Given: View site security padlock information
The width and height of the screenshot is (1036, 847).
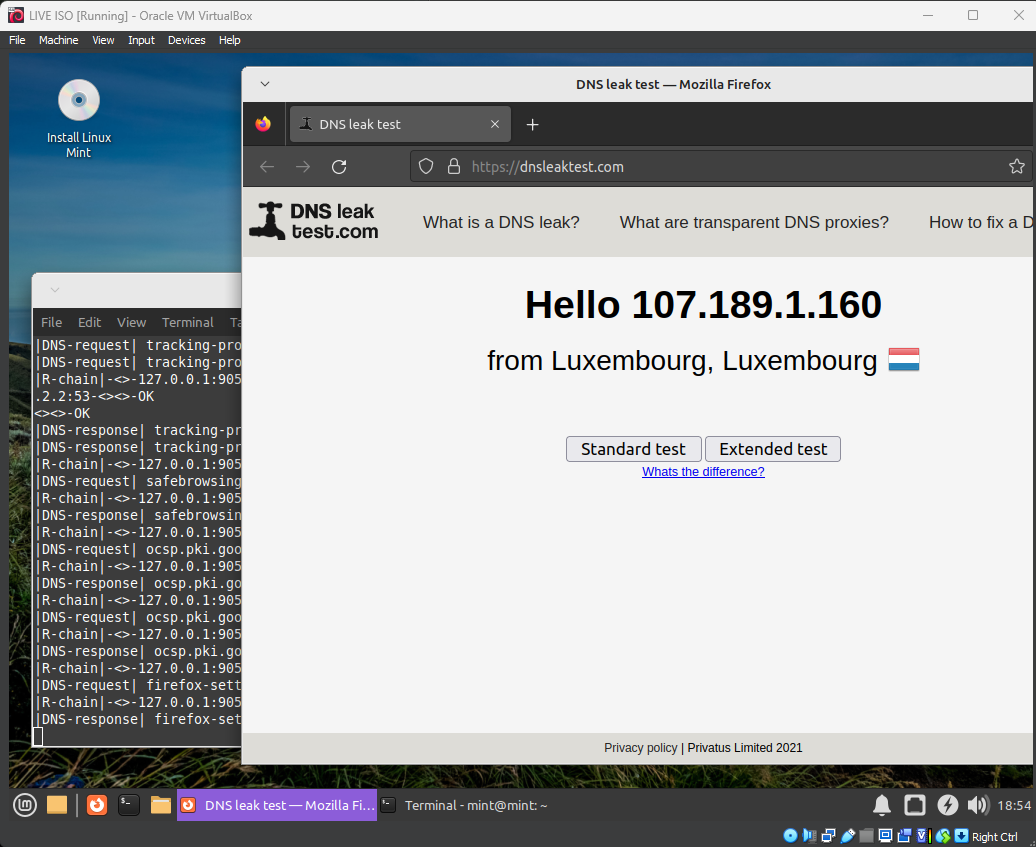Looking at the screenshot, I should point(454,166).
